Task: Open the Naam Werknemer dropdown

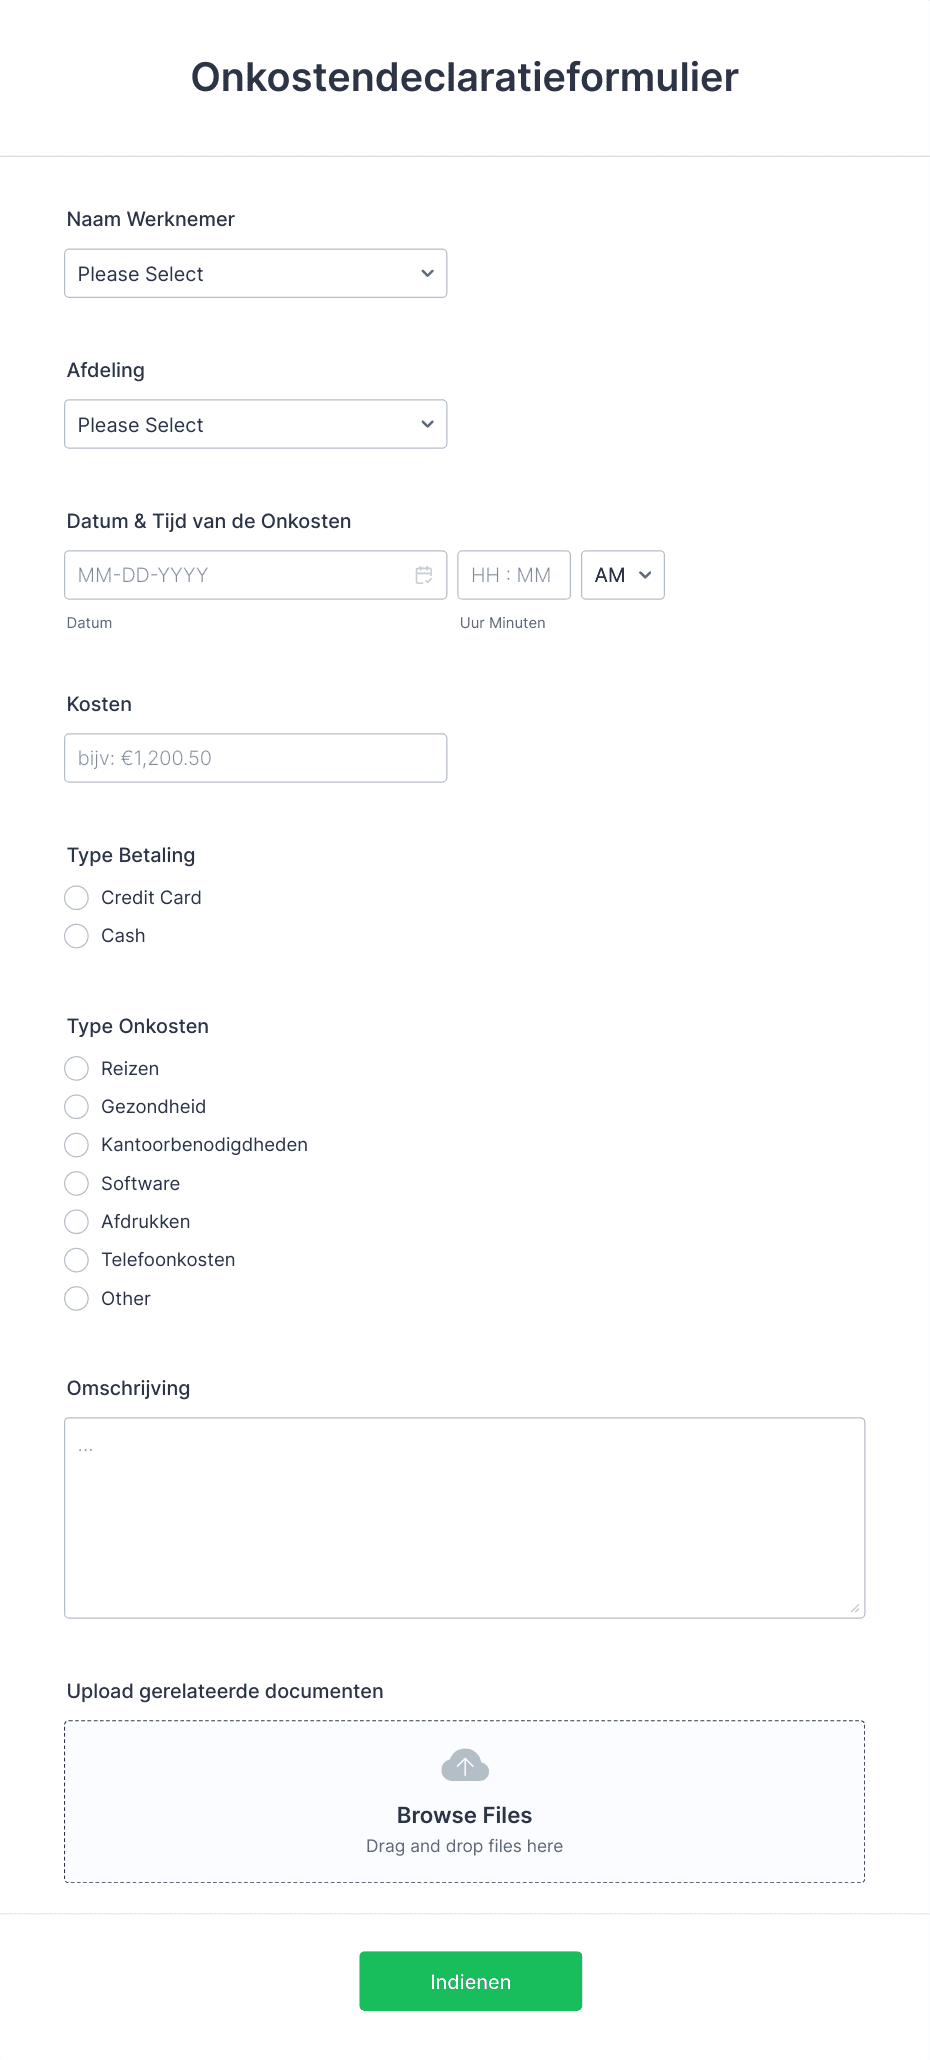Action: point(255,273)
